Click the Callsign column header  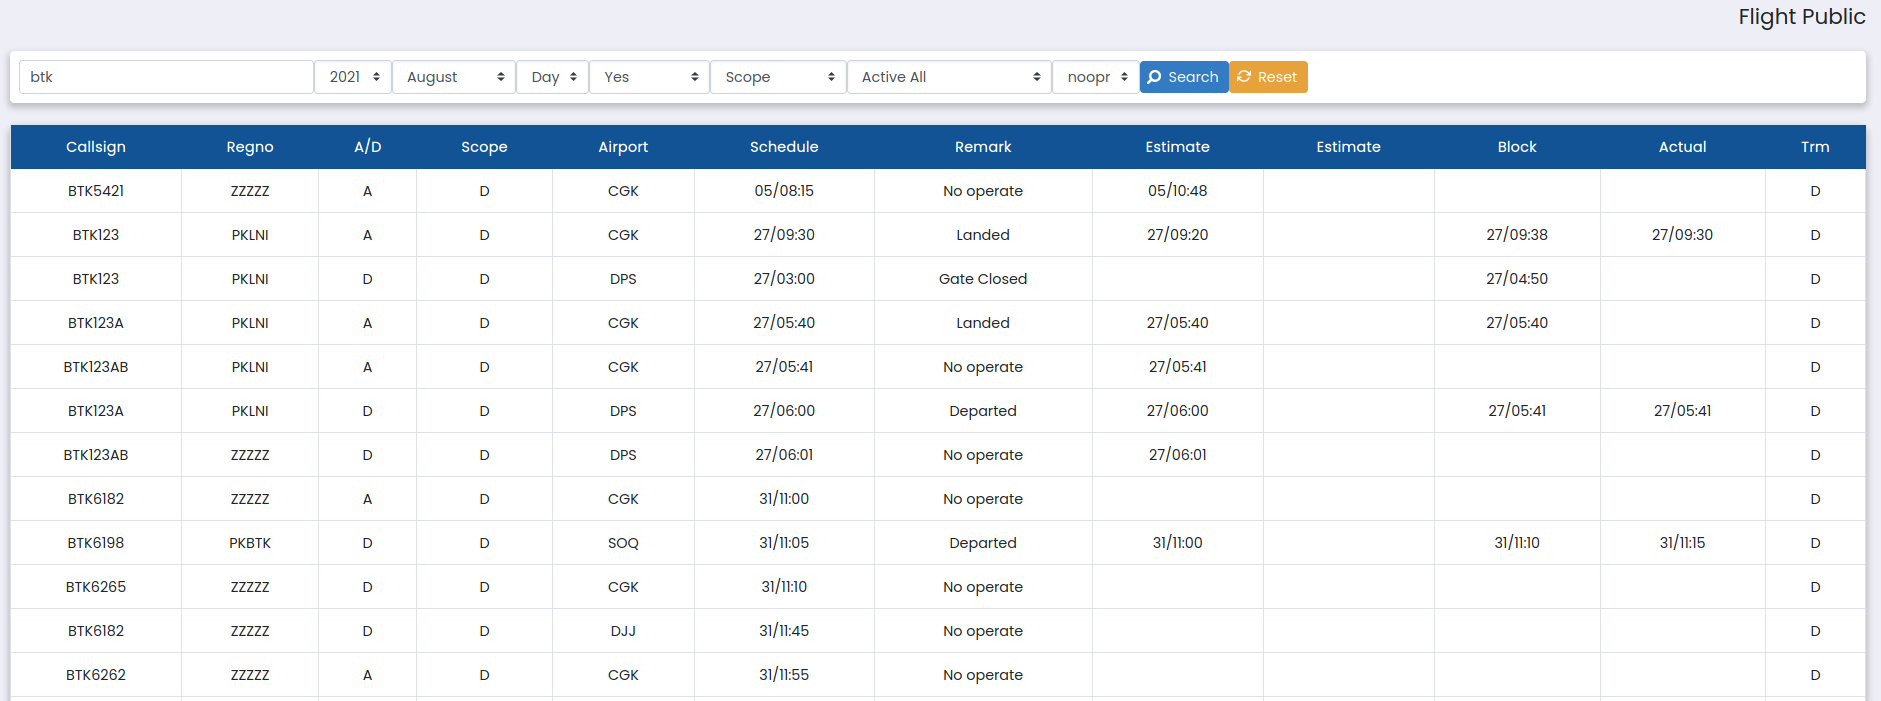[96, 147]
